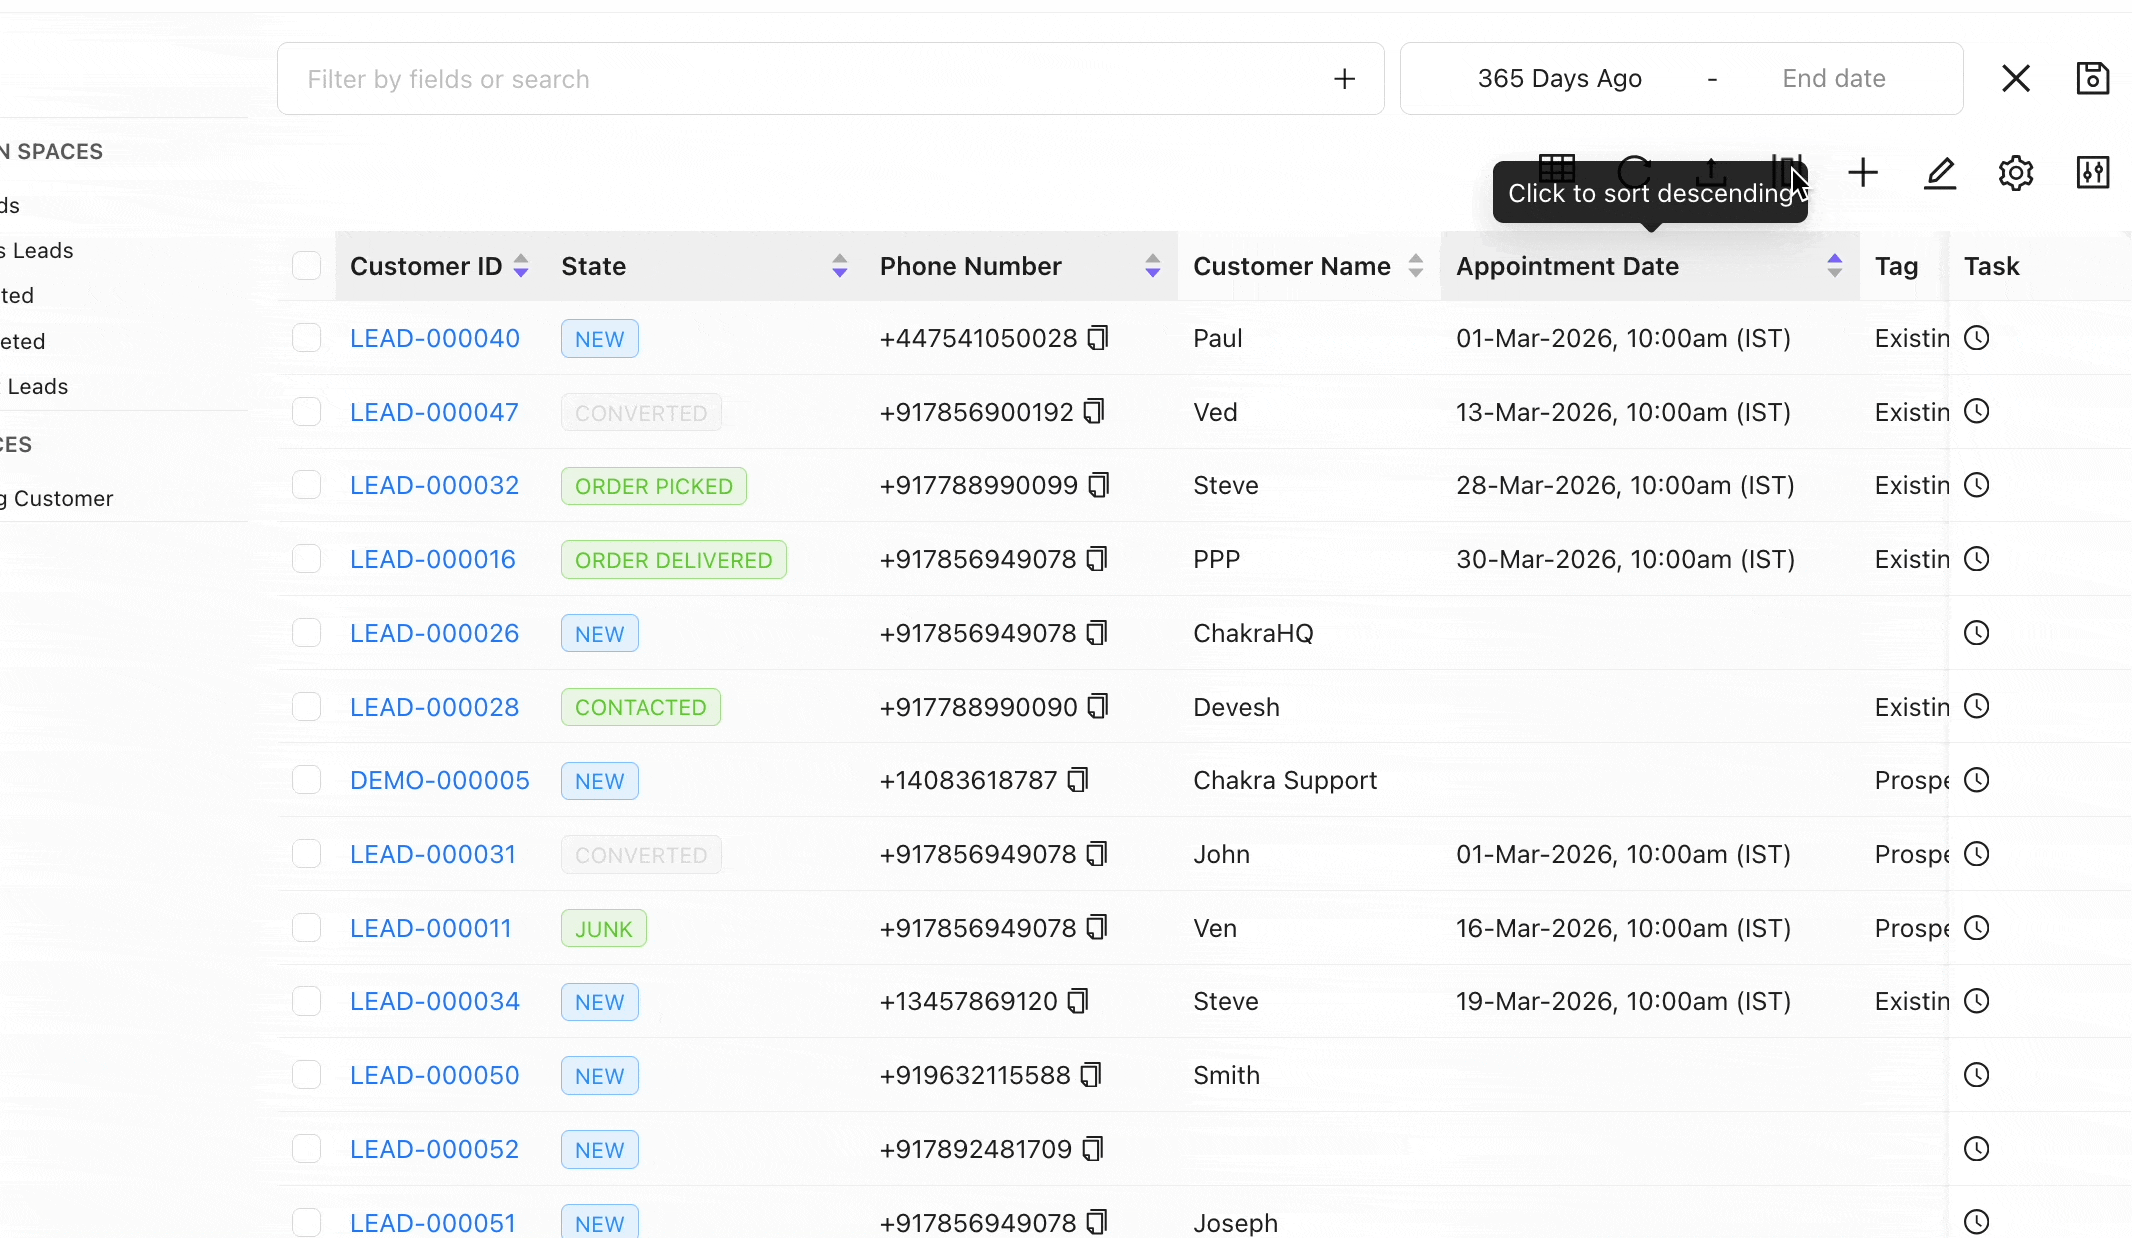Click the filter search input field

700,78
